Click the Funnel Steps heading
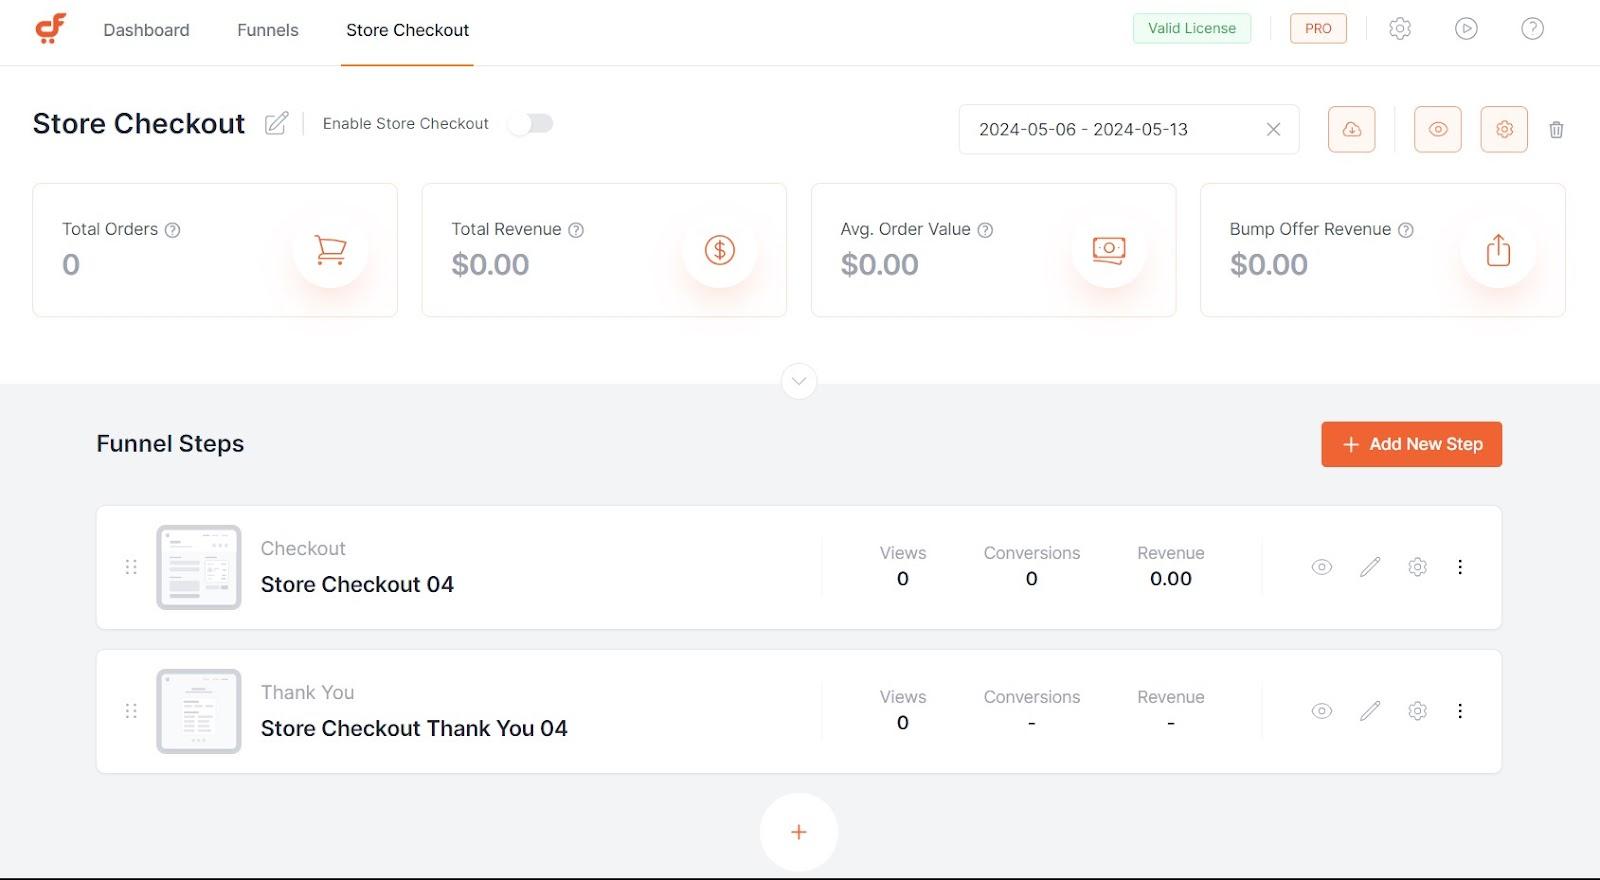 [170, 443]
